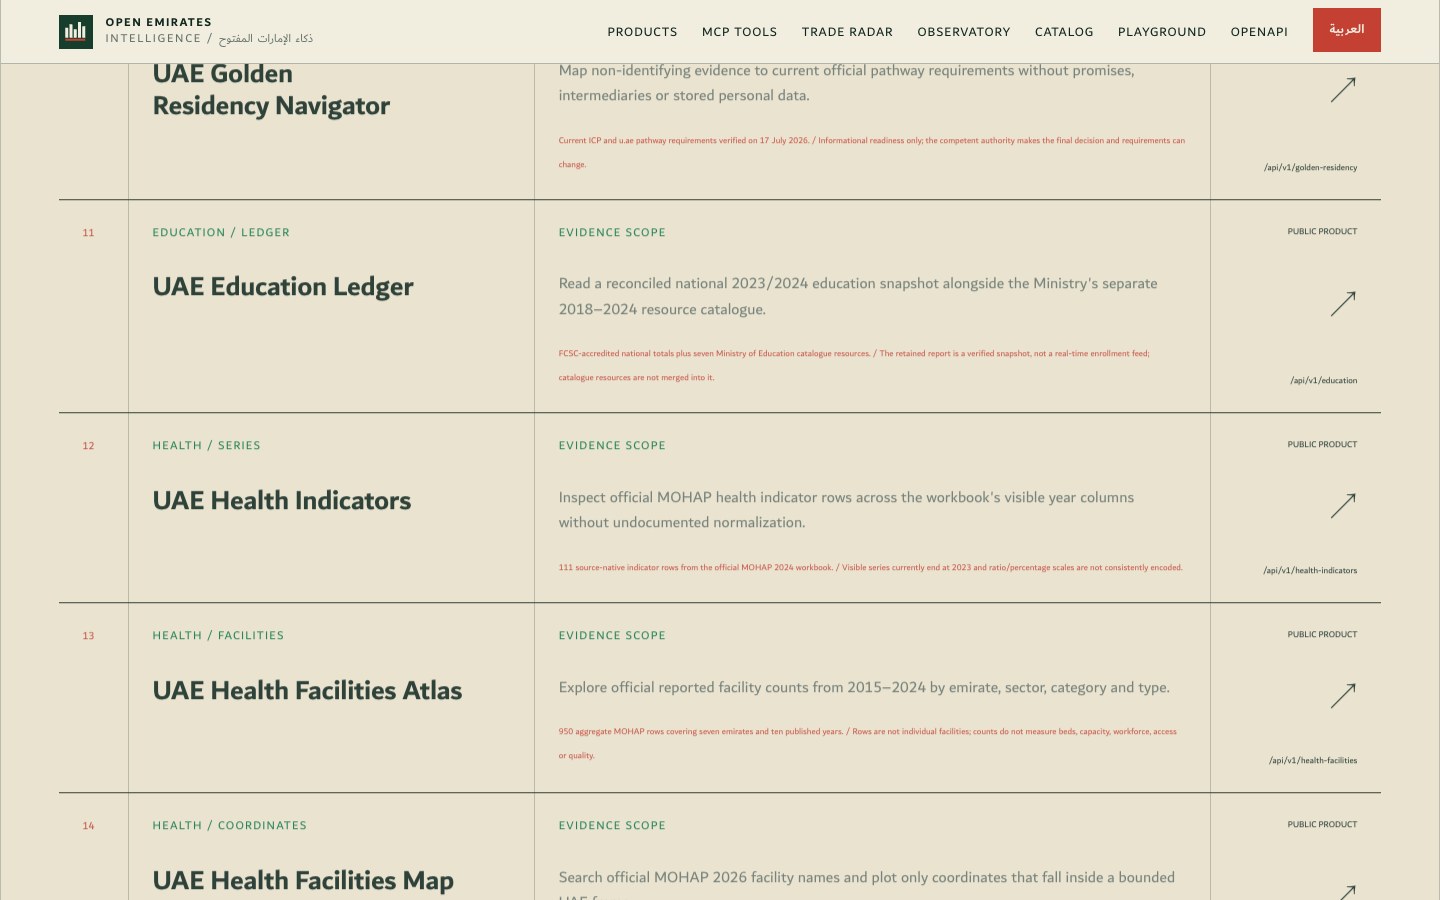
Task: Open the MCP Tools menu item
Action: click(739, 32)
